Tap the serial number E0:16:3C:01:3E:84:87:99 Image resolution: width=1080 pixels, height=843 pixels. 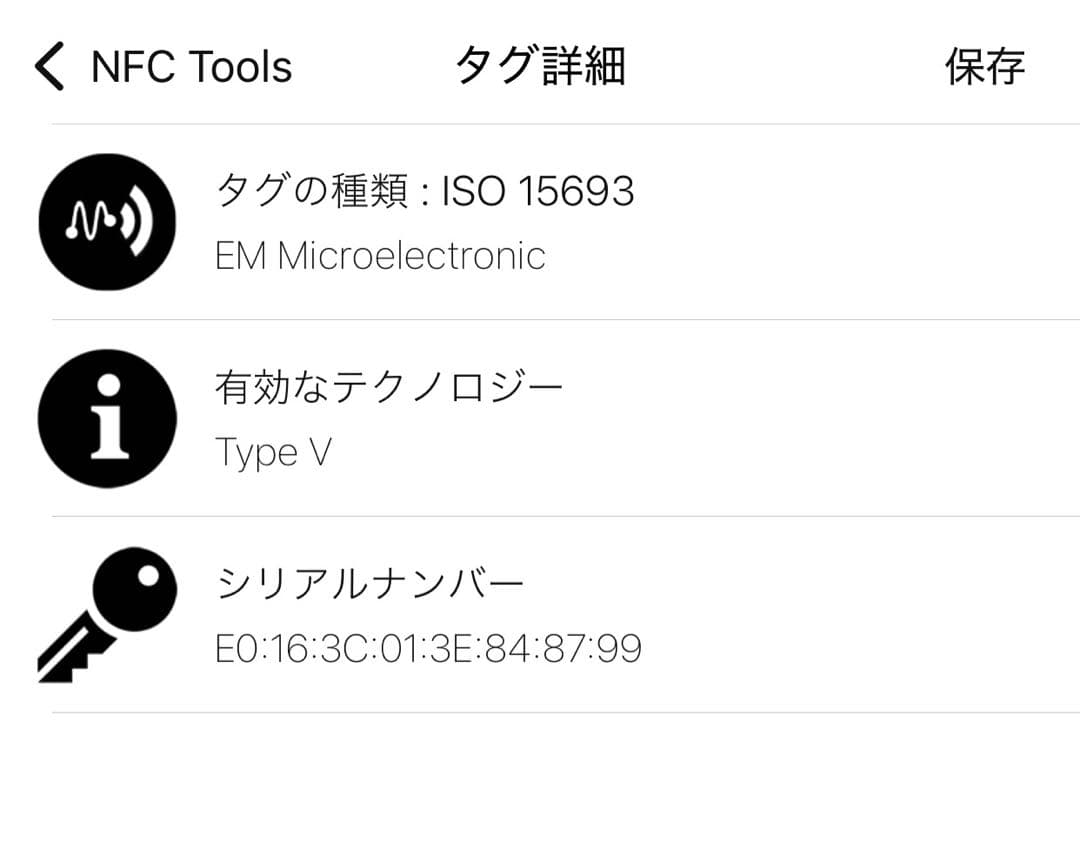pos(430,648)
